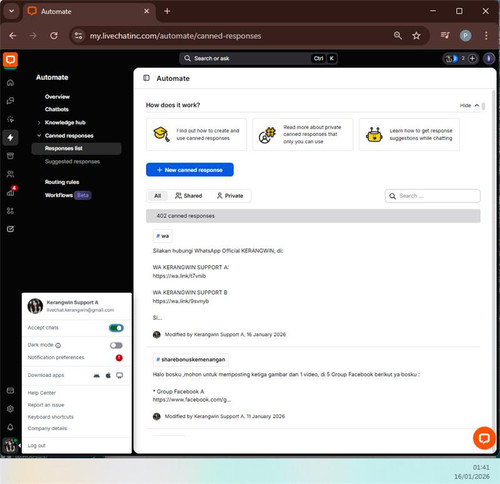Select Responses list menu item

click(76, 148)
